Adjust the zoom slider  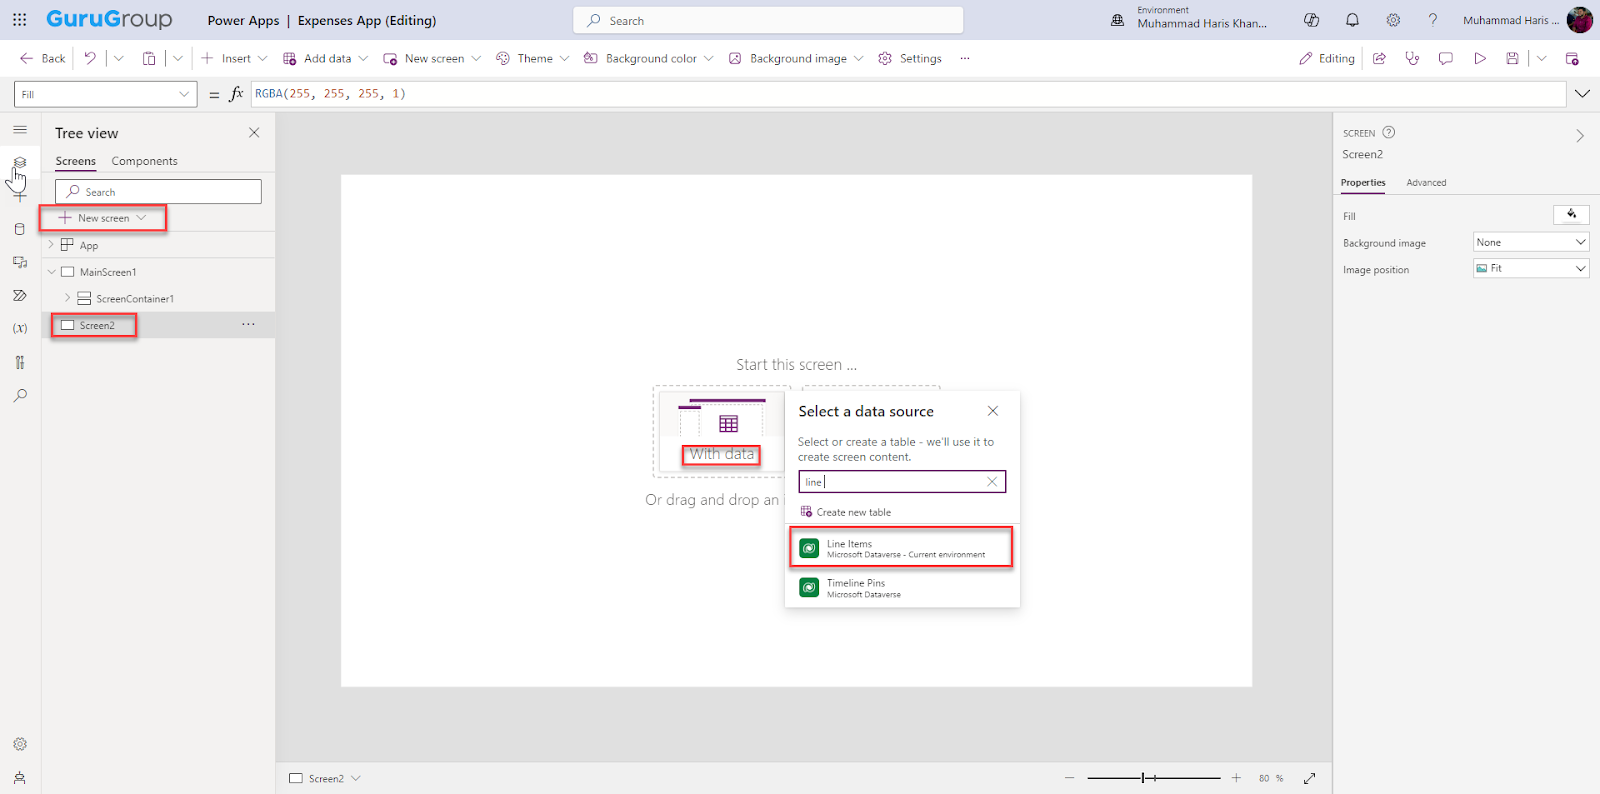[1154, 778]
